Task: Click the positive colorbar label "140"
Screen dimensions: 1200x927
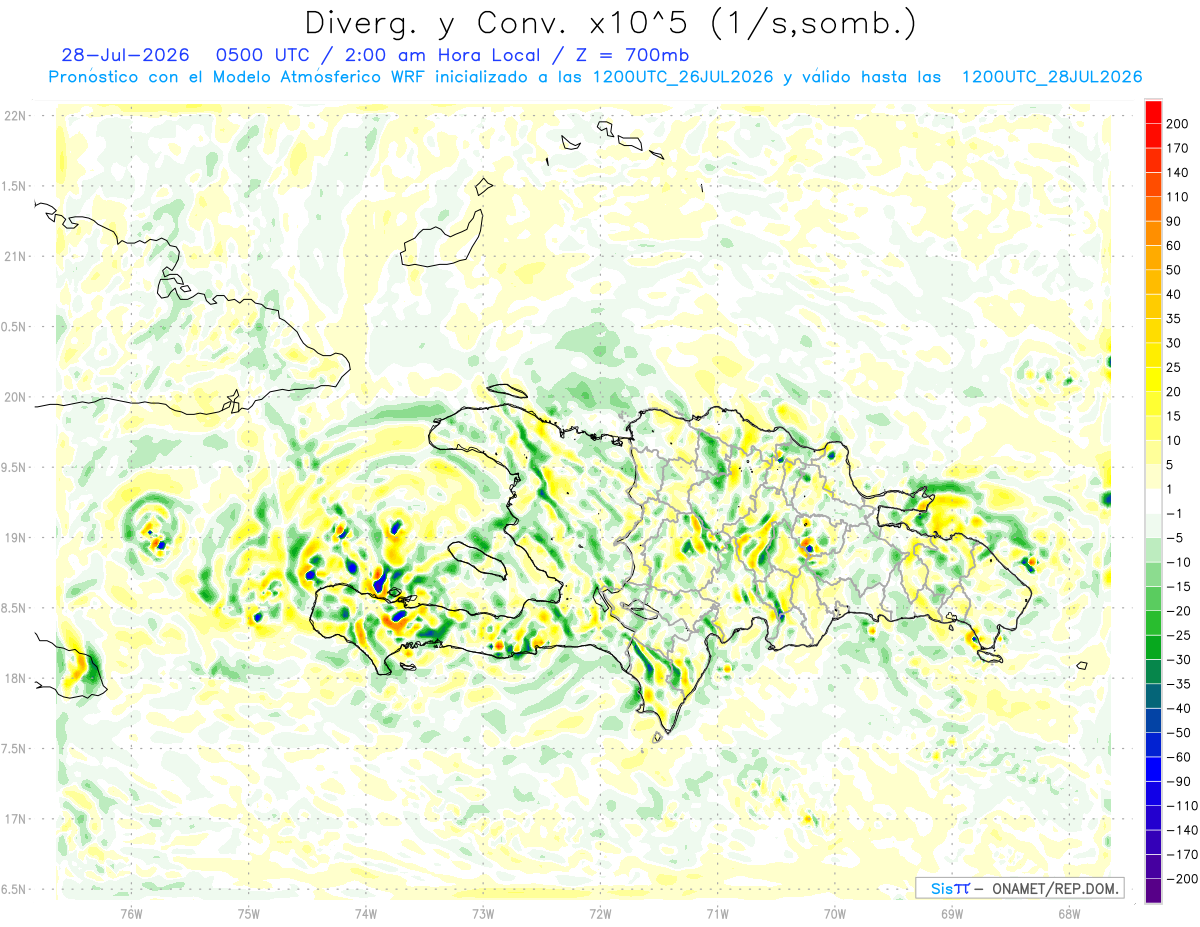Action: pyautogui.click(x=1177, y=172)
